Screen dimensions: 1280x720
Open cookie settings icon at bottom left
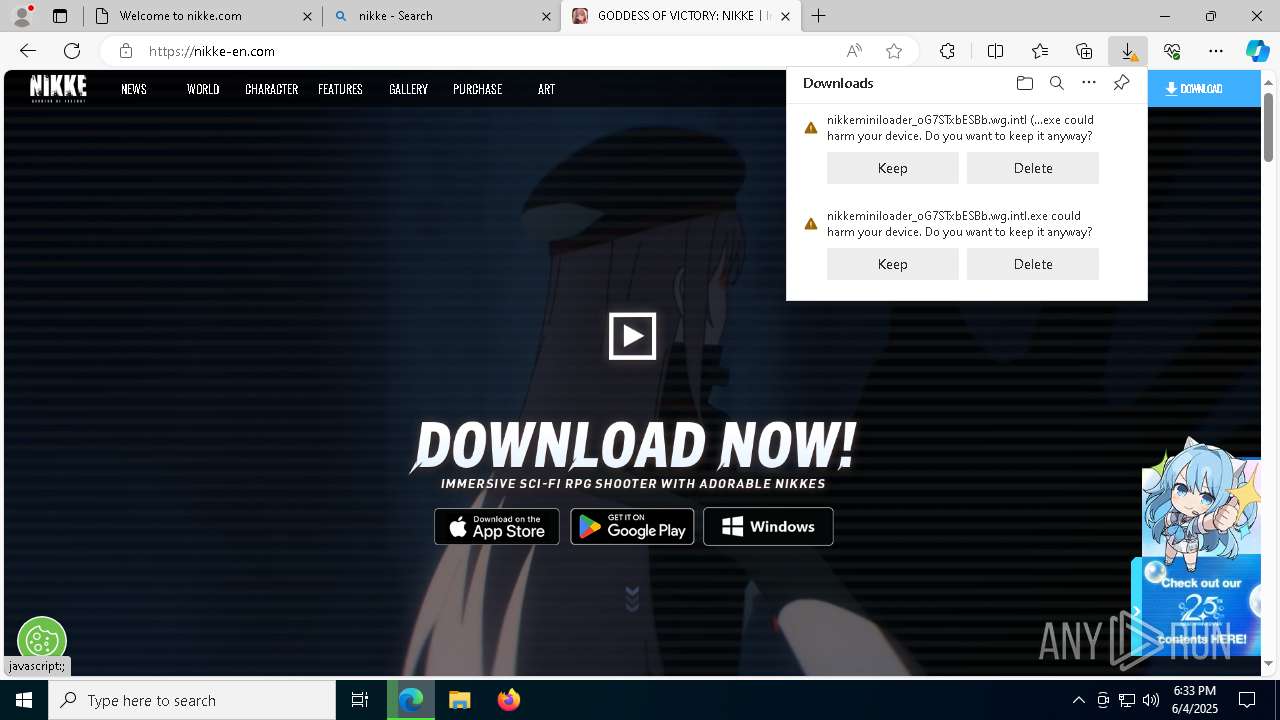(x=42, y=640)
